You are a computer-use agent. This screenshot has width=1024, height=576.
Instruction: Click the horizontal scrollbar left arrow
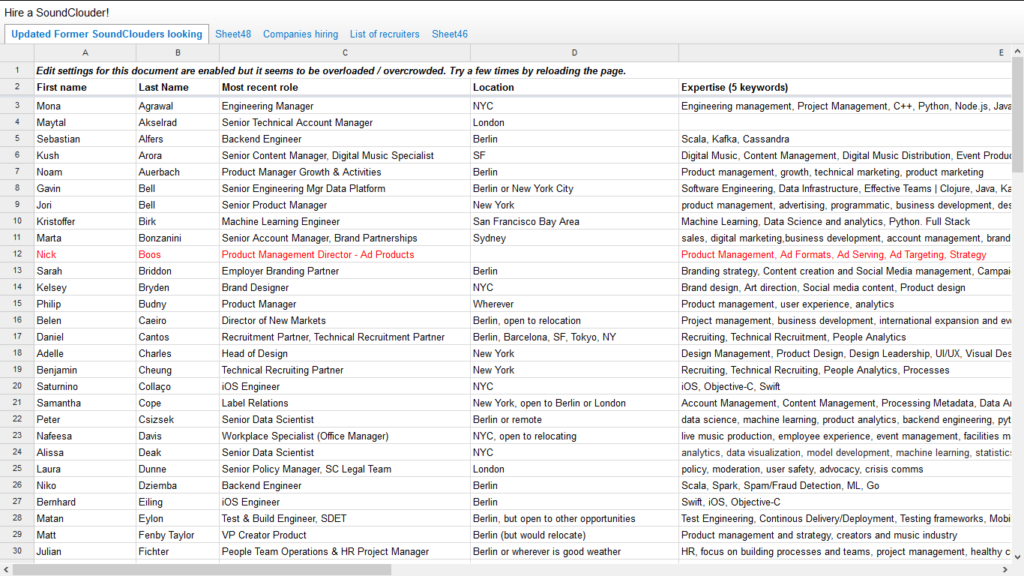coord(6,569)
